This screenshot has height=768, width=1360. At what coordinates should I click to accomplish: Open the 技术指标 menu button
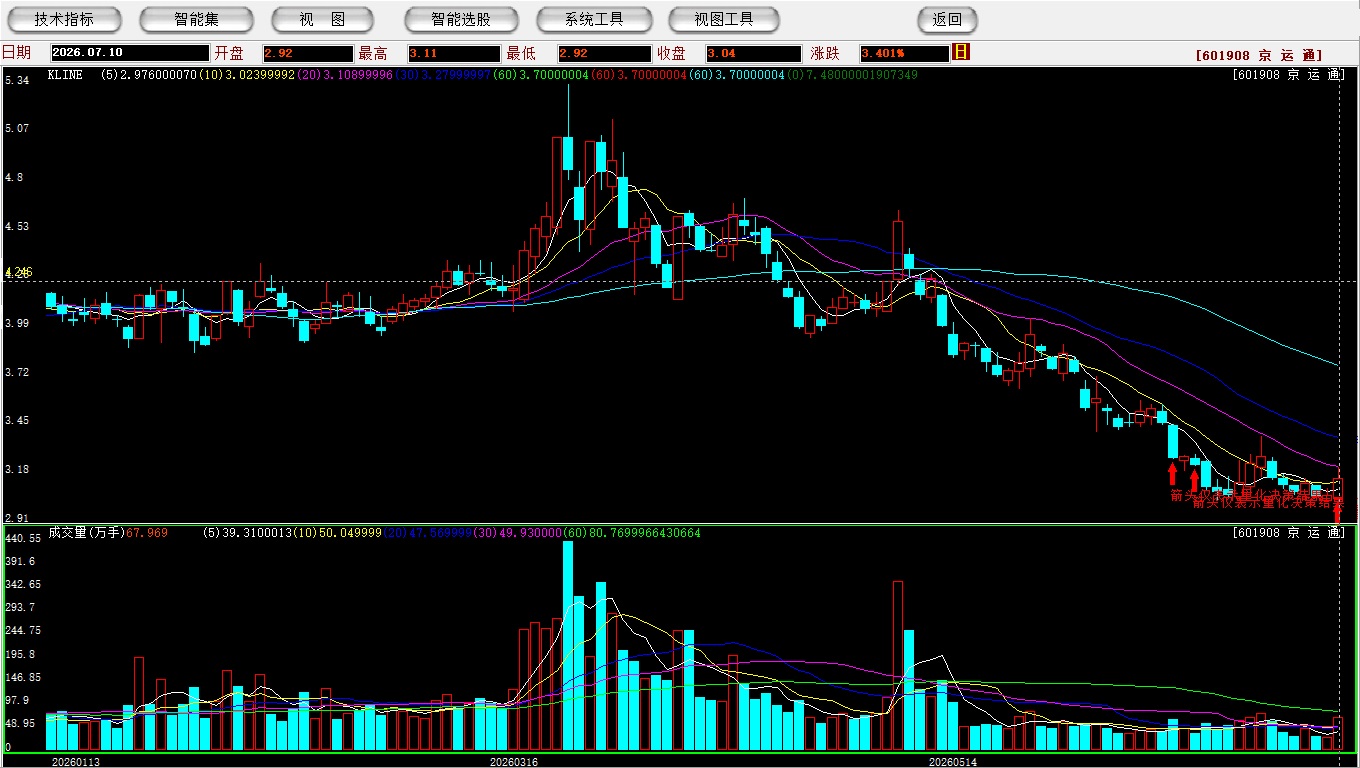(x=64, y=19)
